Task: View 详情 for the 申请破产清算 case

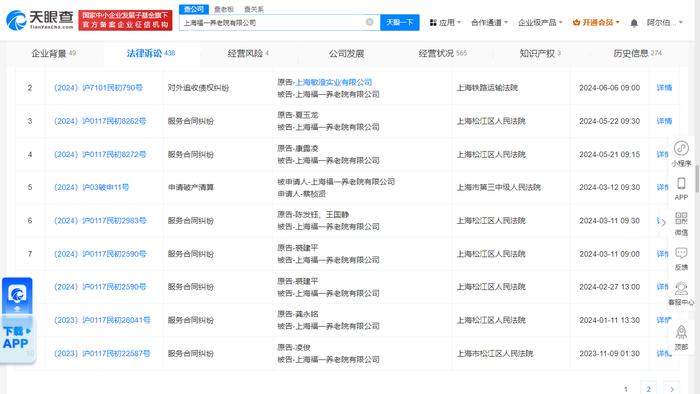Action: click(662, 187)
